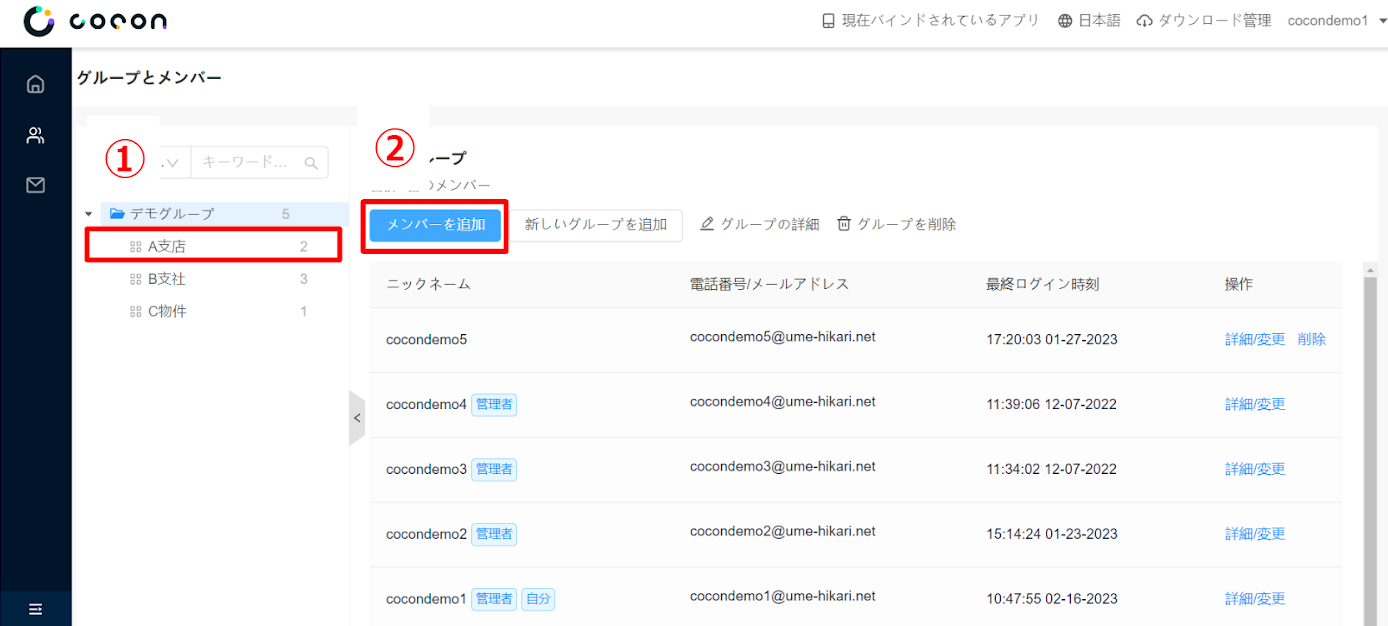1388x626 pixels.
Task: Open the home icon in sidebar
Action: tap(36, 84)
